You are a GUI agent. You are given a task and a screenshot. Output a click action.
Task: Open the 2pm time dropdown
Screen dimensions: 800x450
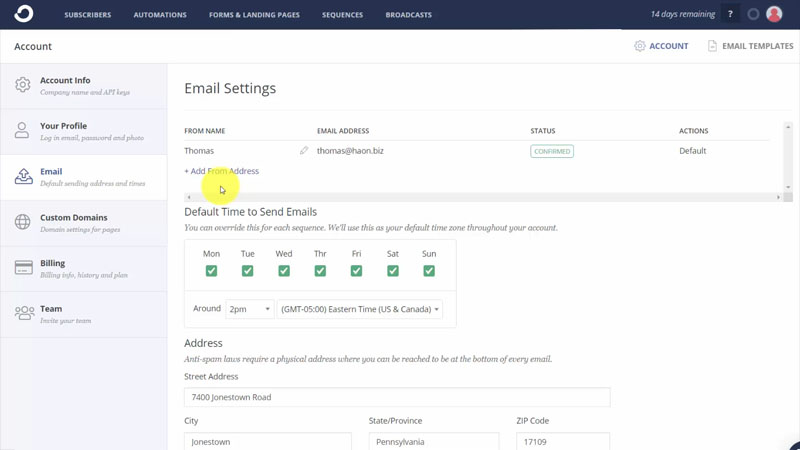click(x=249, y=310)
